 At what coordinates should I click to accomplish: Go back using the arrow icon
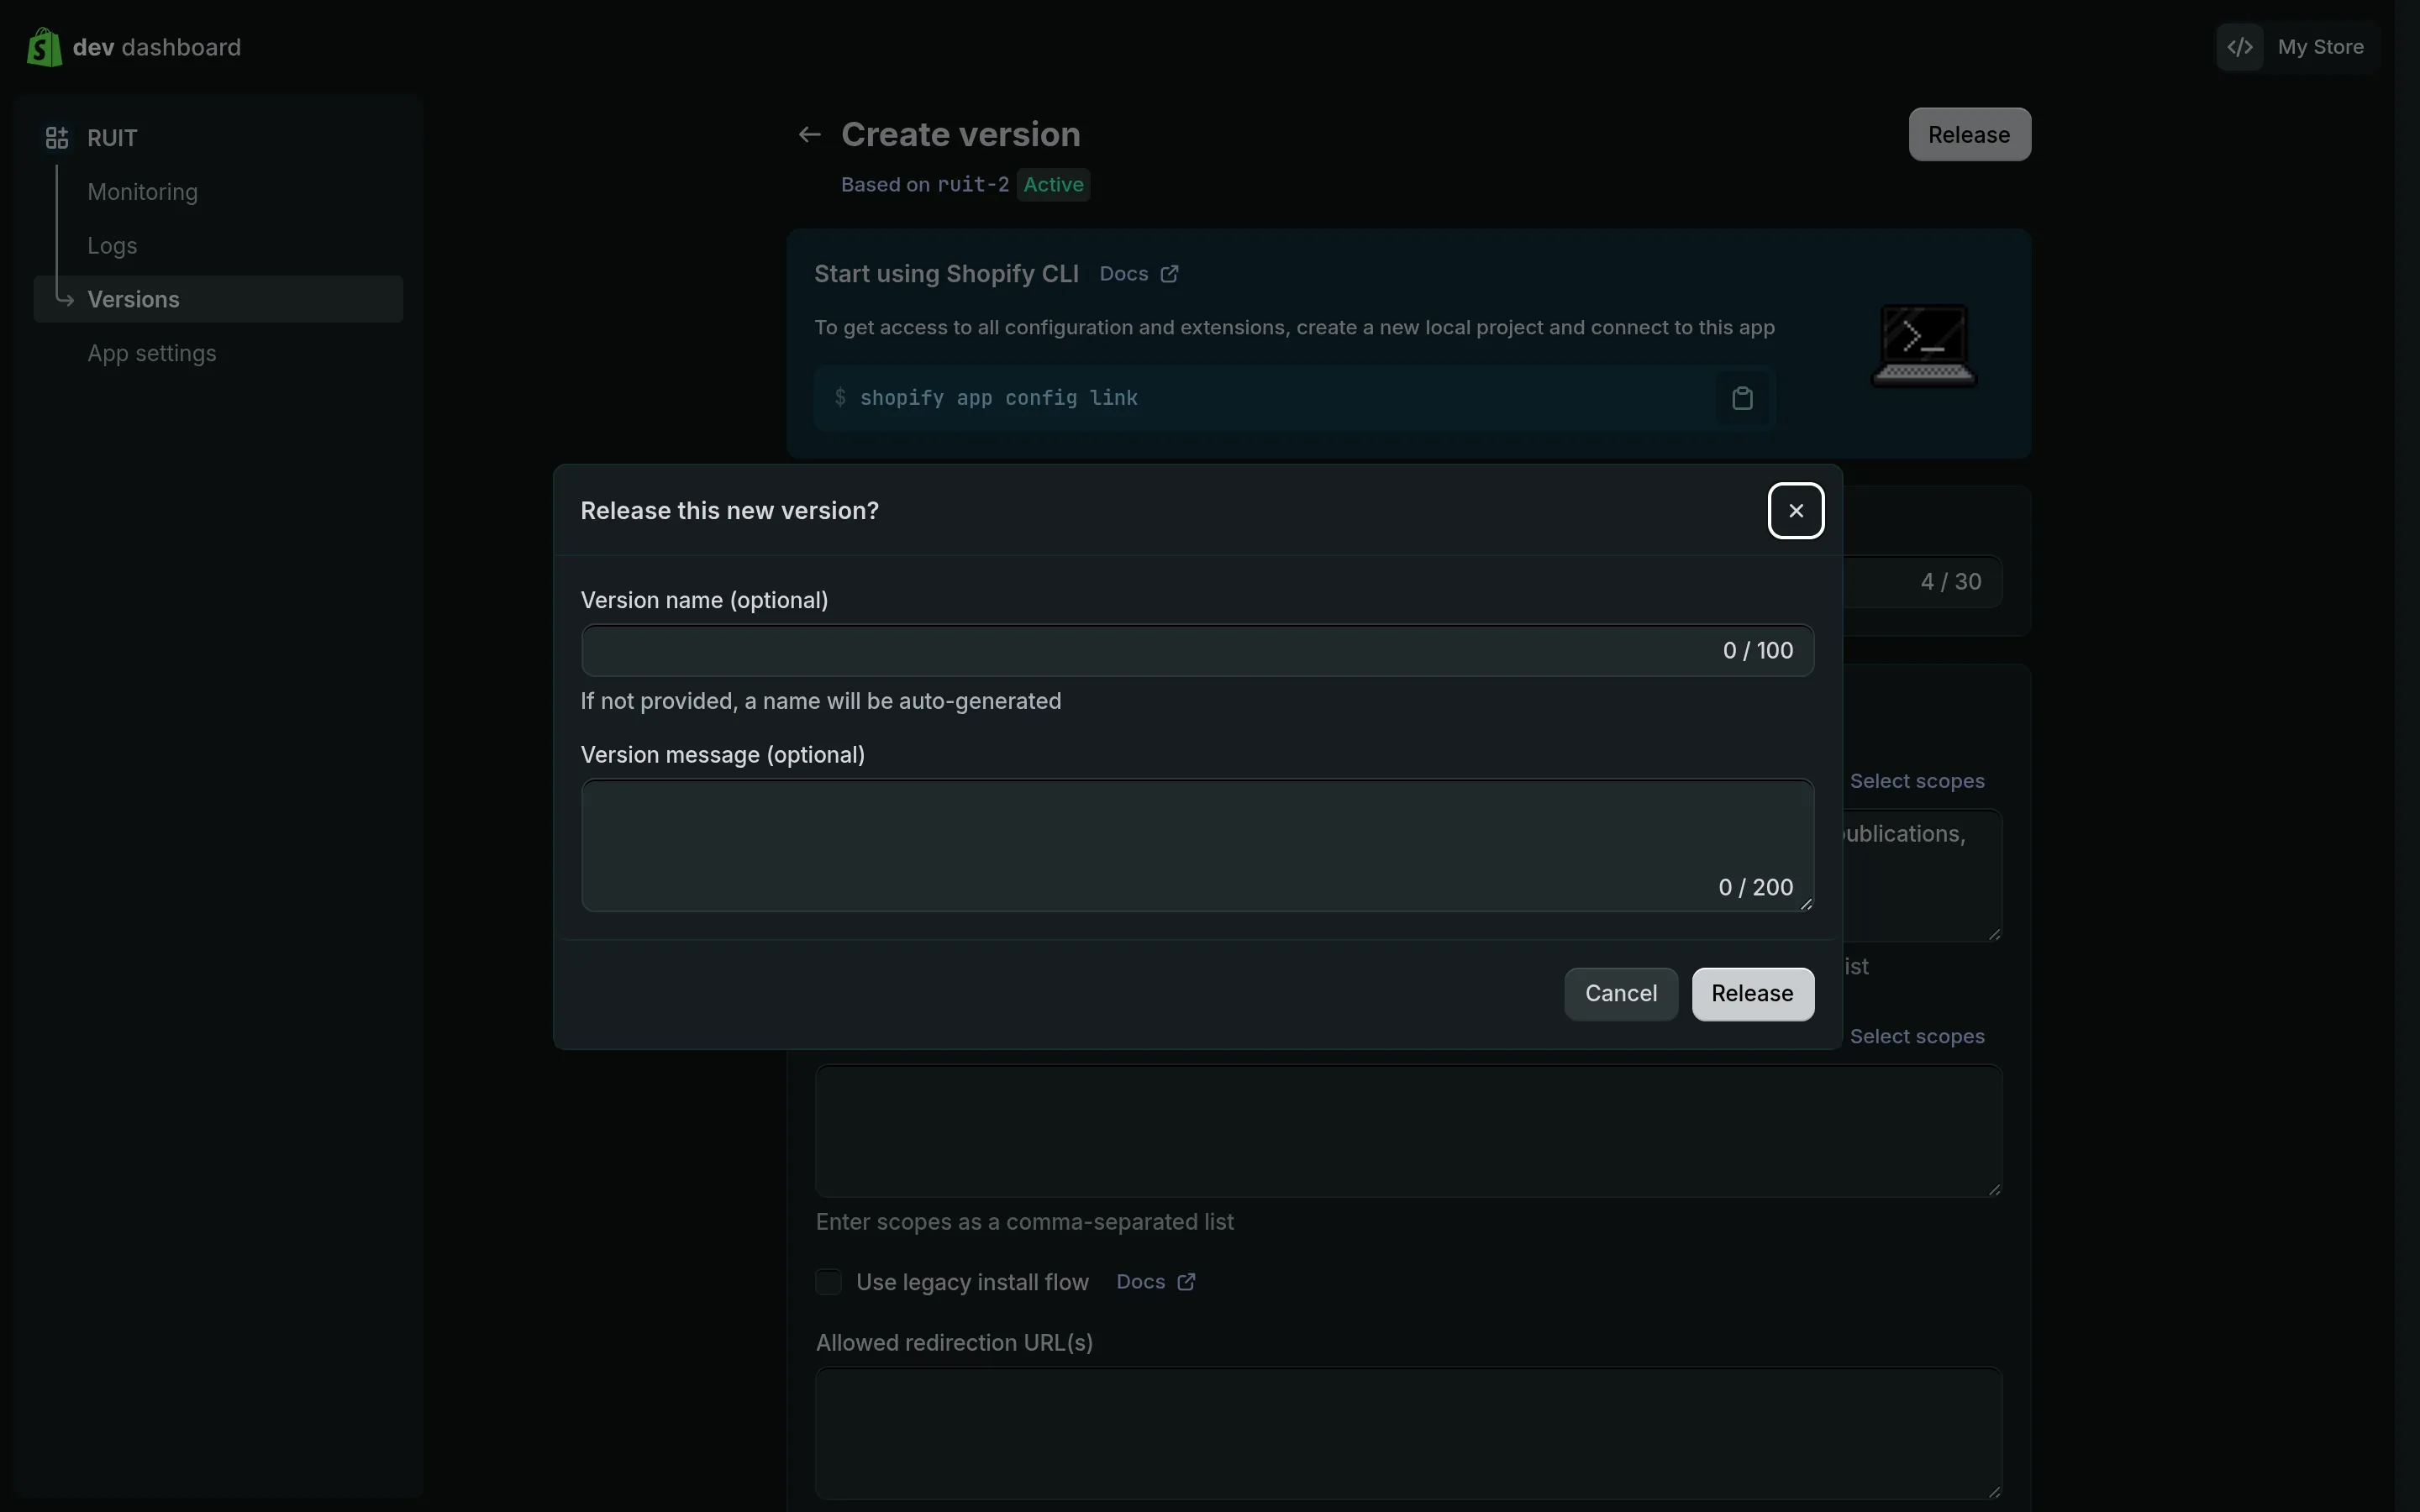[809, 135]
